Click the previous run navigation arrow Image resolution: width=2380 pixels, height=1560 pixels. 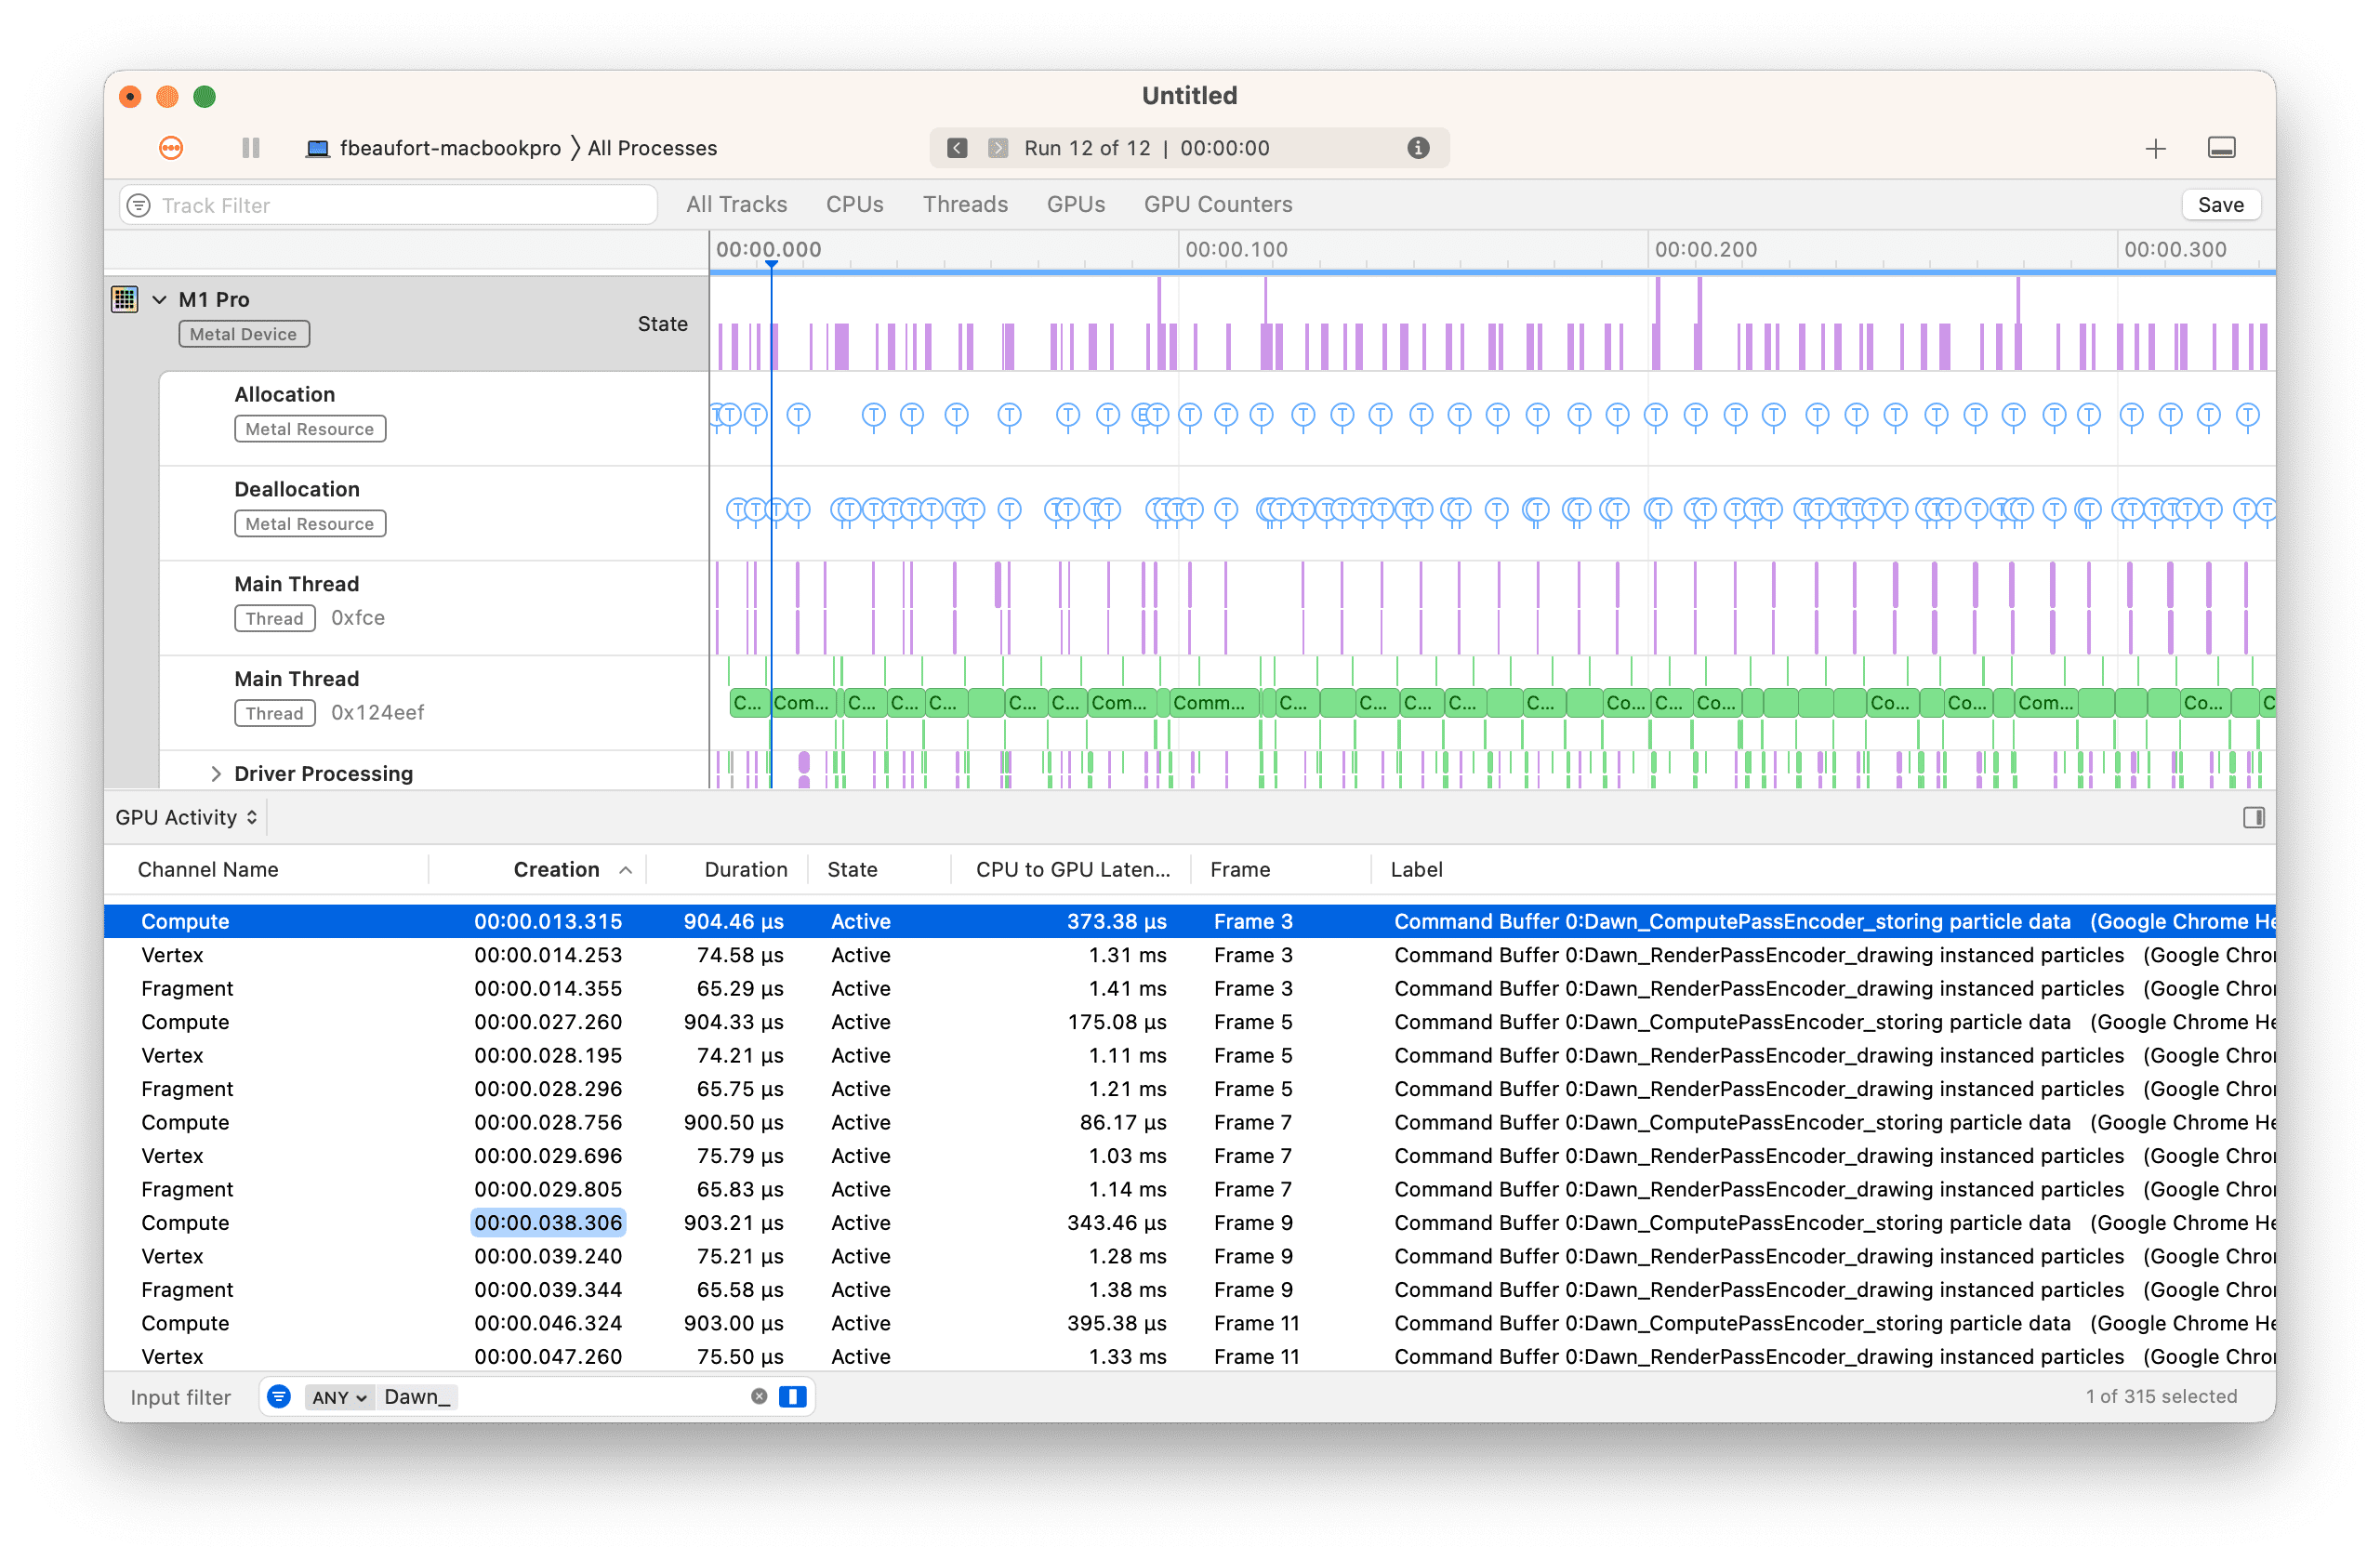tap(956, 148)
